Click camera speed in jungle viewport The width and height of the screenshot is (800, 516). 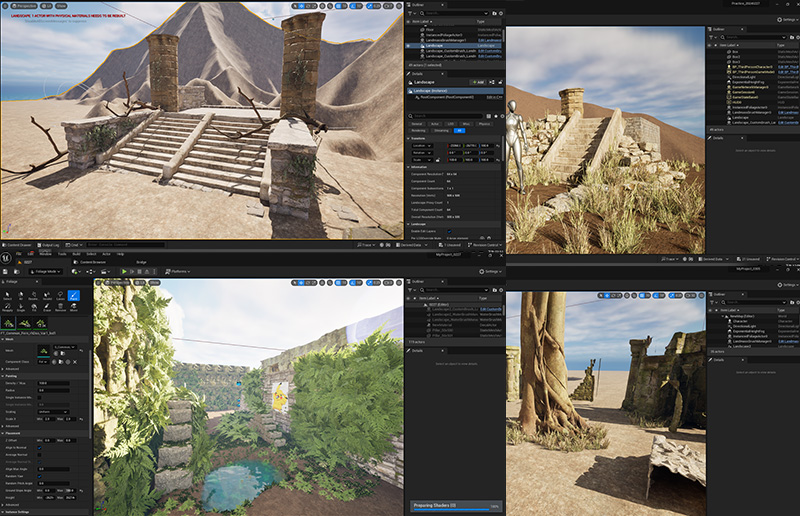tap(388, 283)
